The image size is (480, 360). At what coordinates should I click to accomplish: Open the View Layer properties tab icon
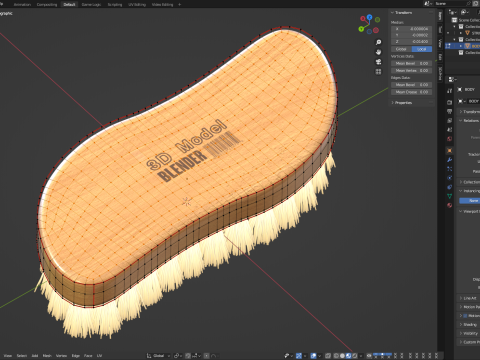coord(449,120)
